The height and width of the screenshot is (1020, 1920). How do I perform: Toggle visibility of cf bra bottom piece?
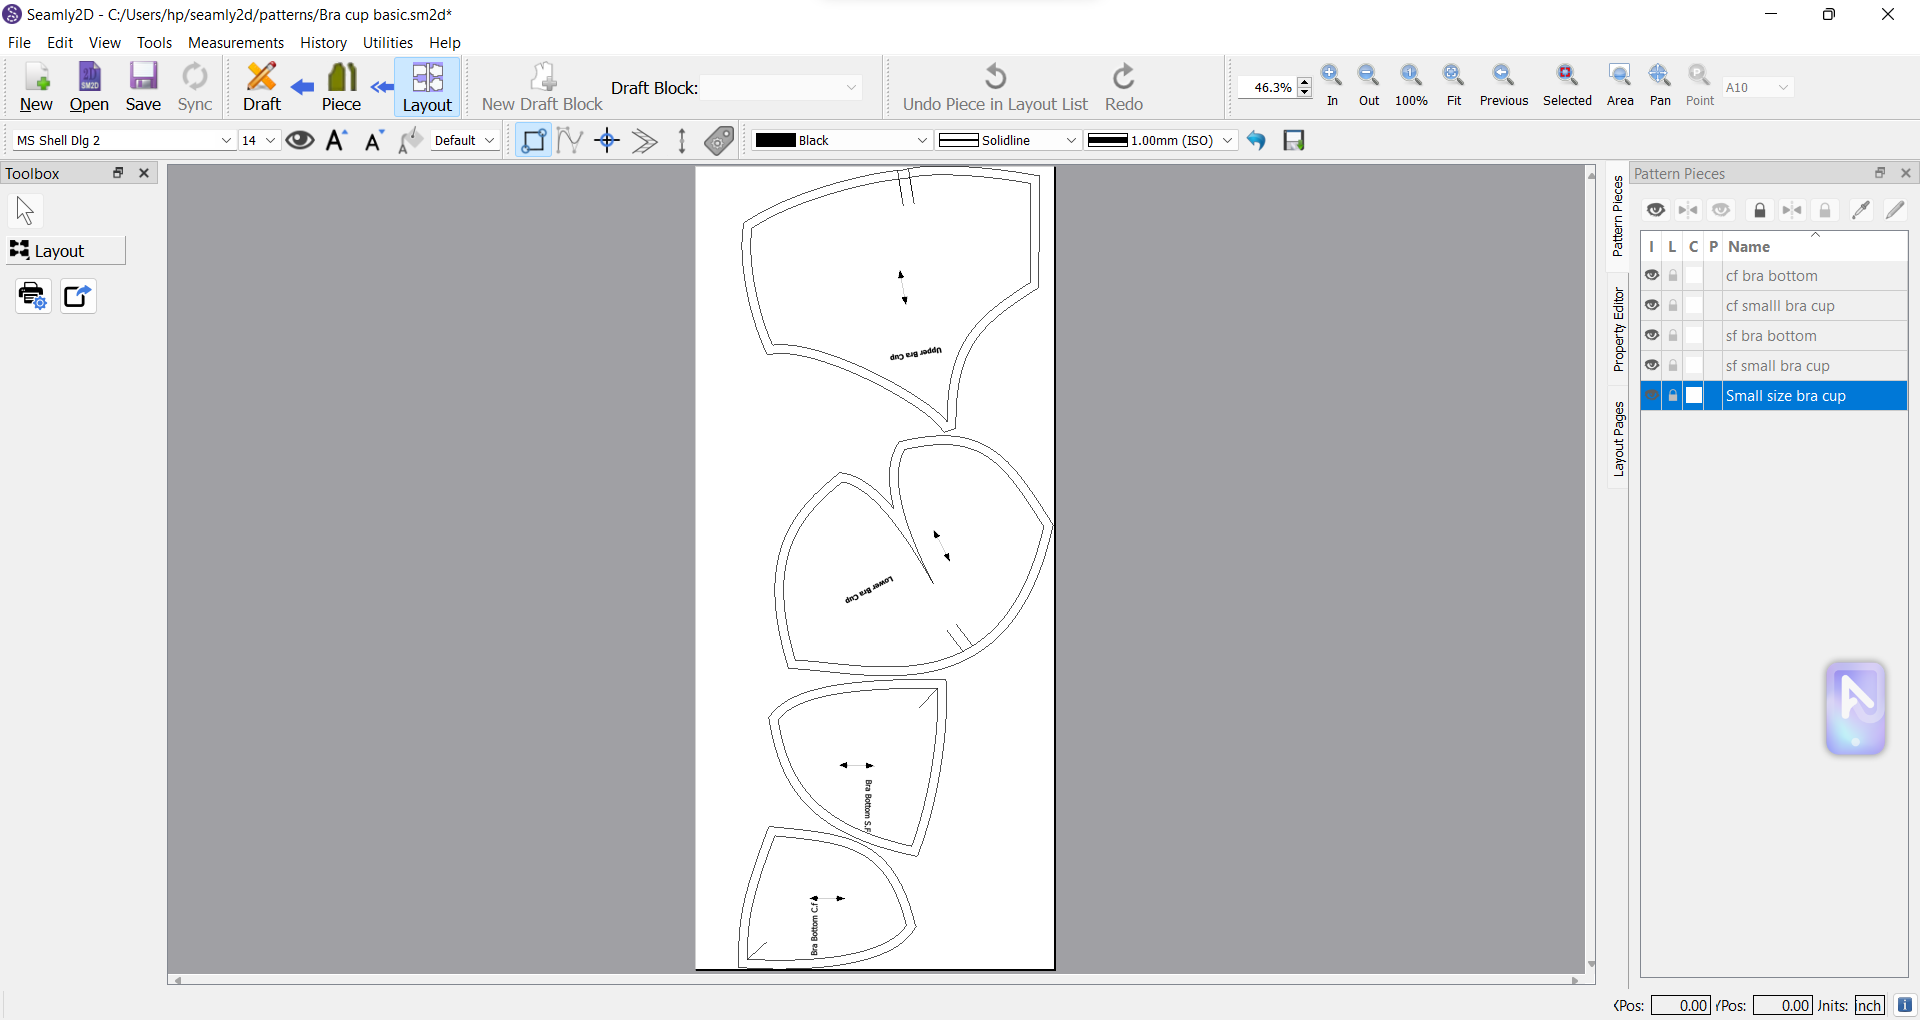[x=1652, y=276]
